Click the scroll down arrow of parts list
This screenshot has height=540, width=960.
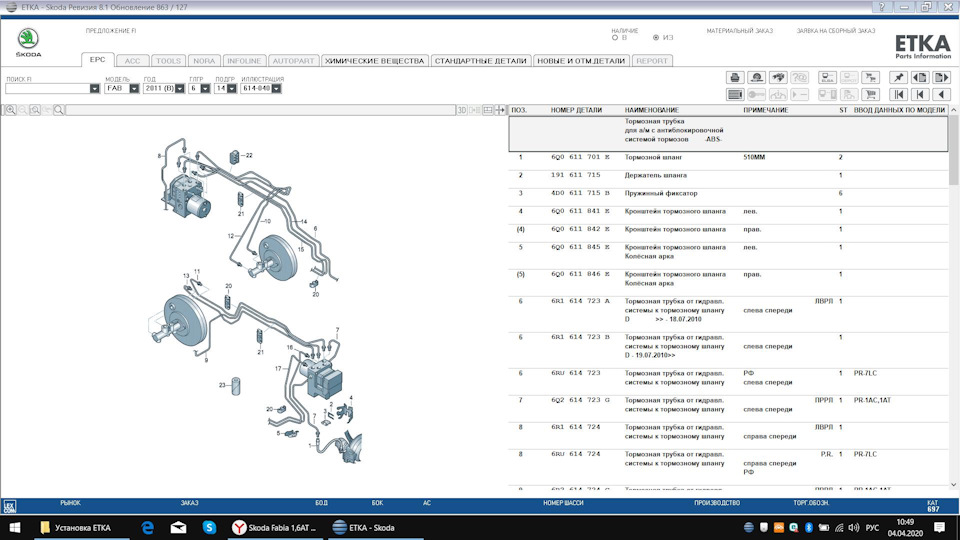tap(953, 485)
